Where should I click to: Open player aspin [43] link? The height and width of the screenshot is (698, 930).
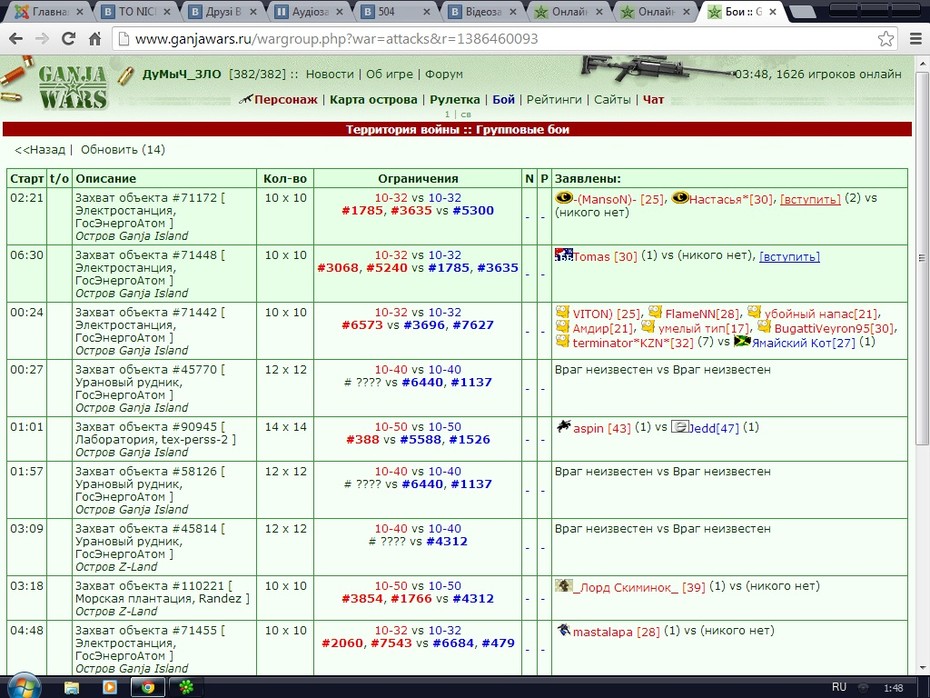tap(601, 428)
